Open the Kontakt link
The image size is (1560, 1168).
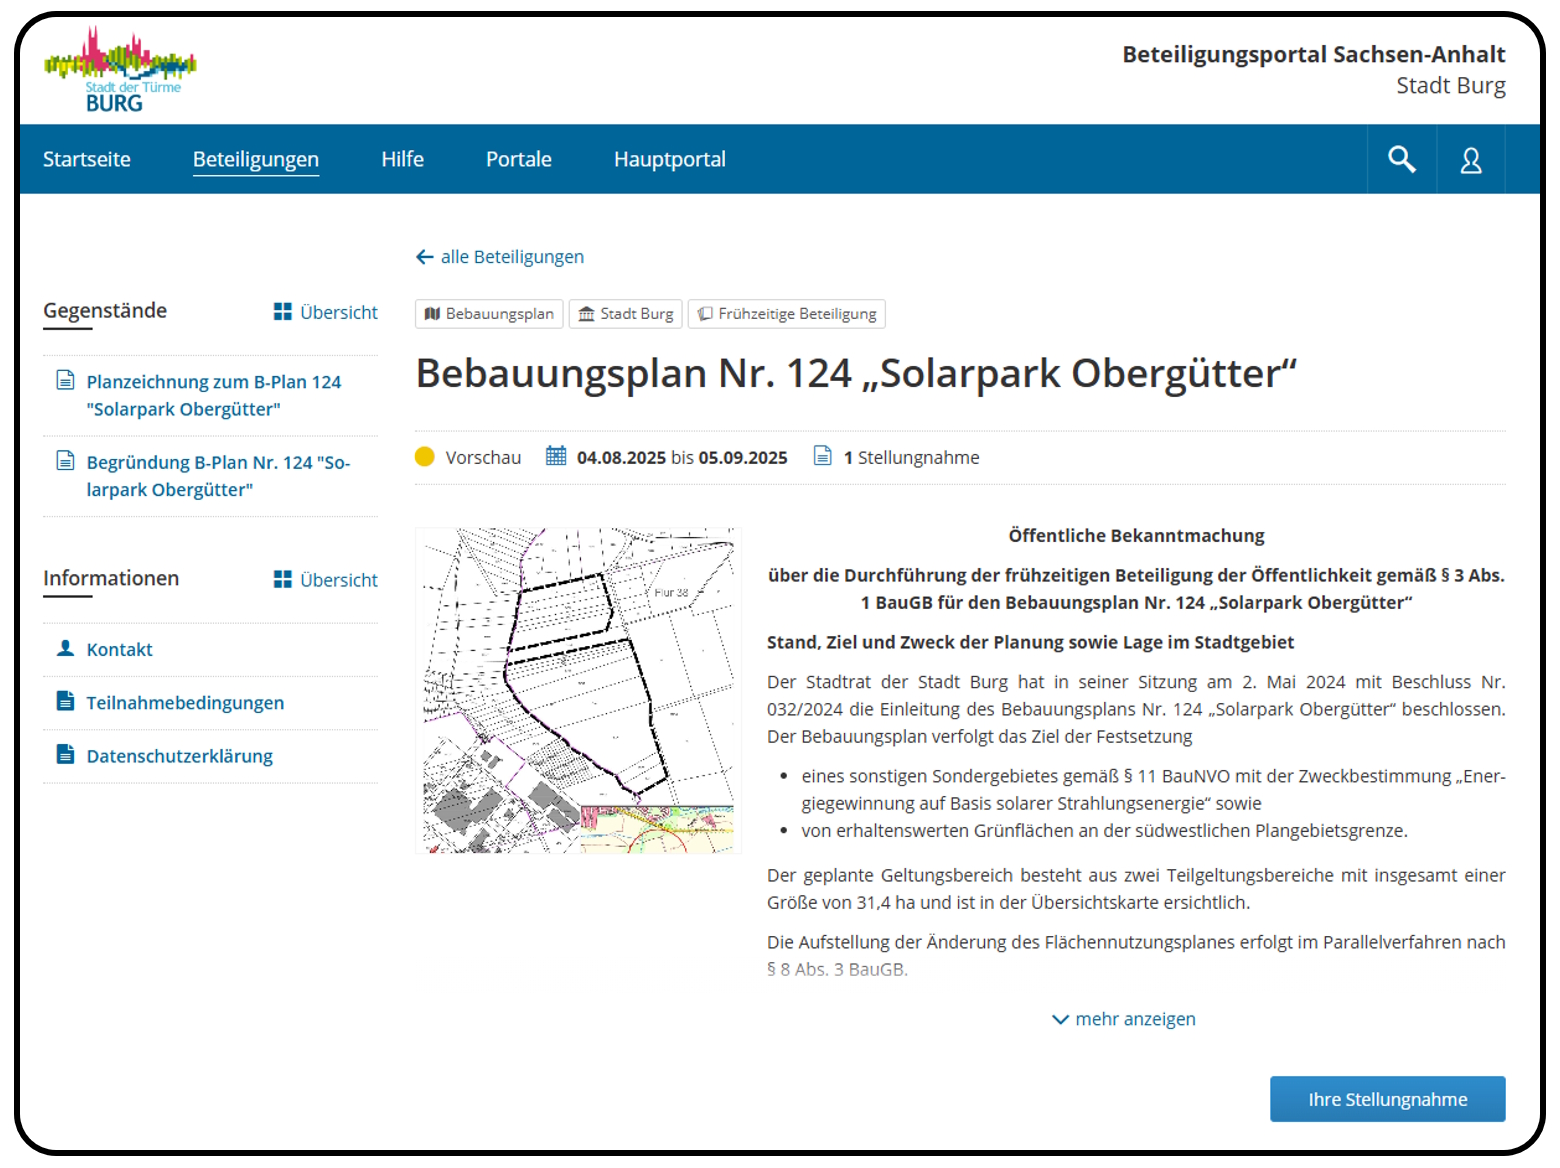point(120,650)
